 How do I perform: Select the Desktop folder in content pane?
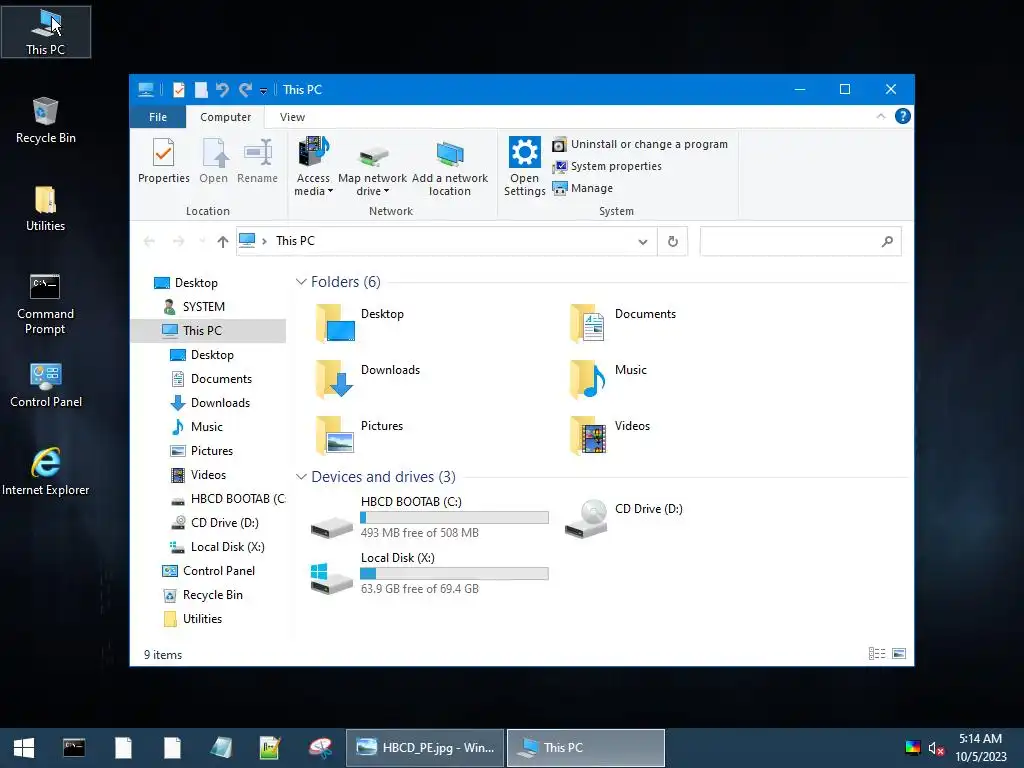(x=359, y=323)
